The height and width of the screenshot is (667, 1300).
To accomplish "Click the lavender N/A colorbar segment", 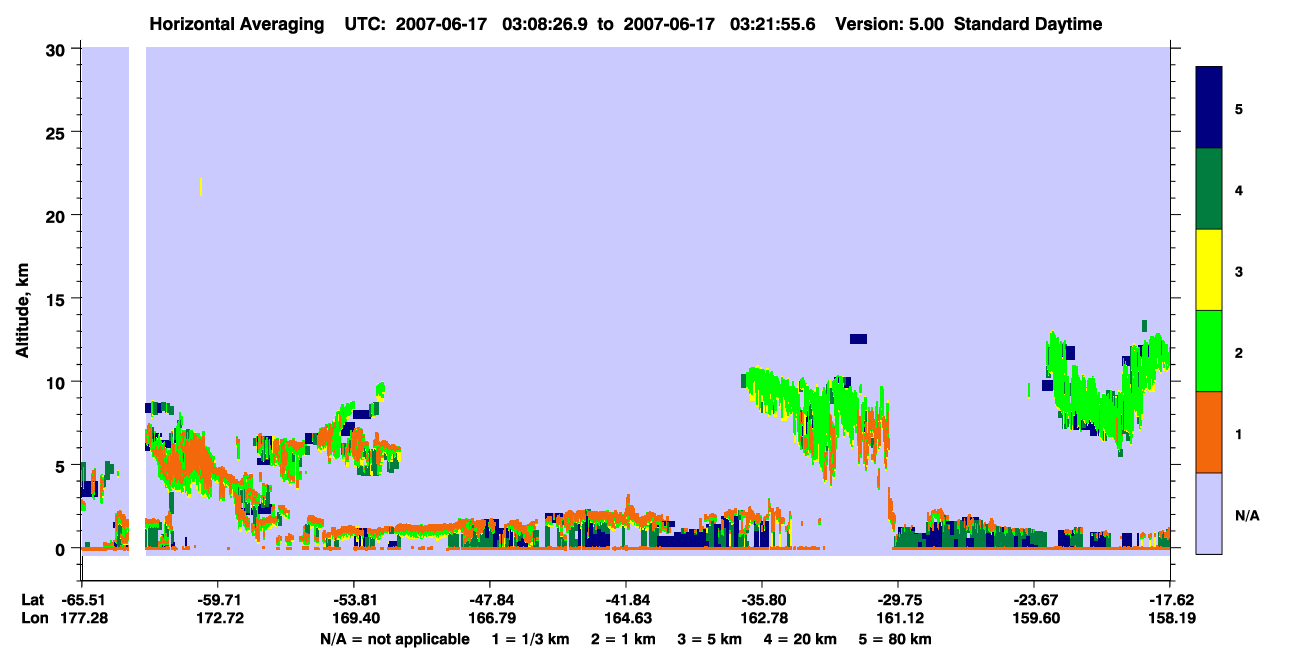I will 1209,513.
